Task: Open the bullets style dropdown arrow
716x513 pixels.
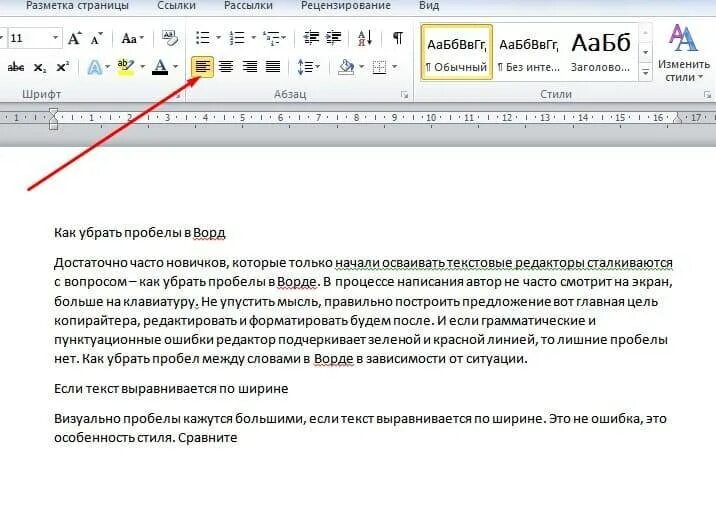Action: (x=218, y=38)
